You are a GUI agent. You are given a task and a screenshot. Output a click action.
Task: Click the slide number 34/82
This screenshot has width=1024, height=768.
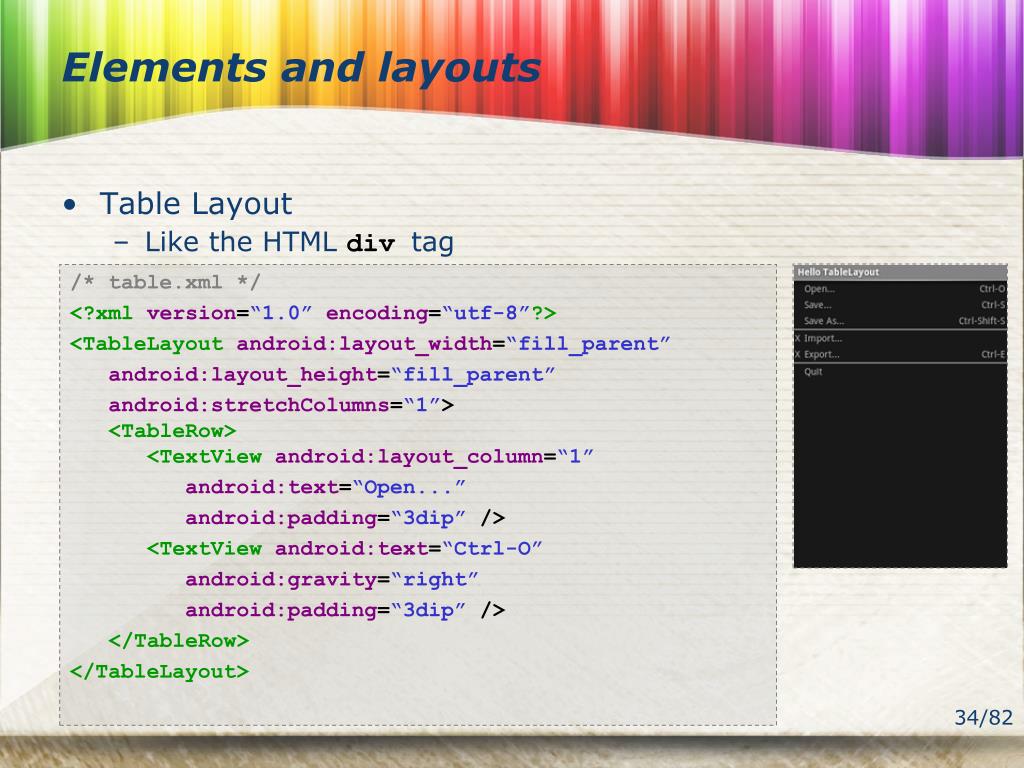tap(983, 718)
